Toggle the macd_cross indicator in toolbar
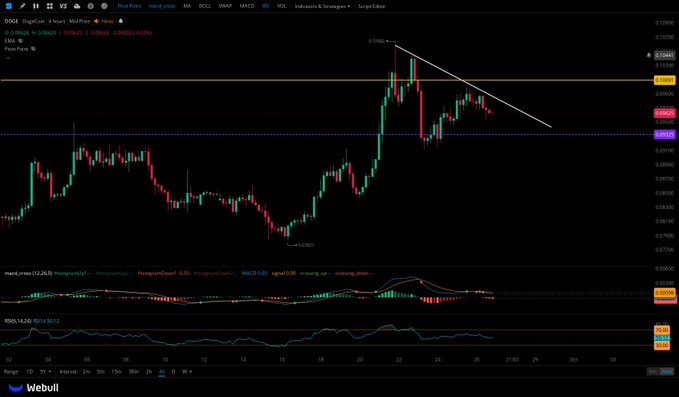Image resolution: width=679 pixels, height=397 pixels. [162, 6]
